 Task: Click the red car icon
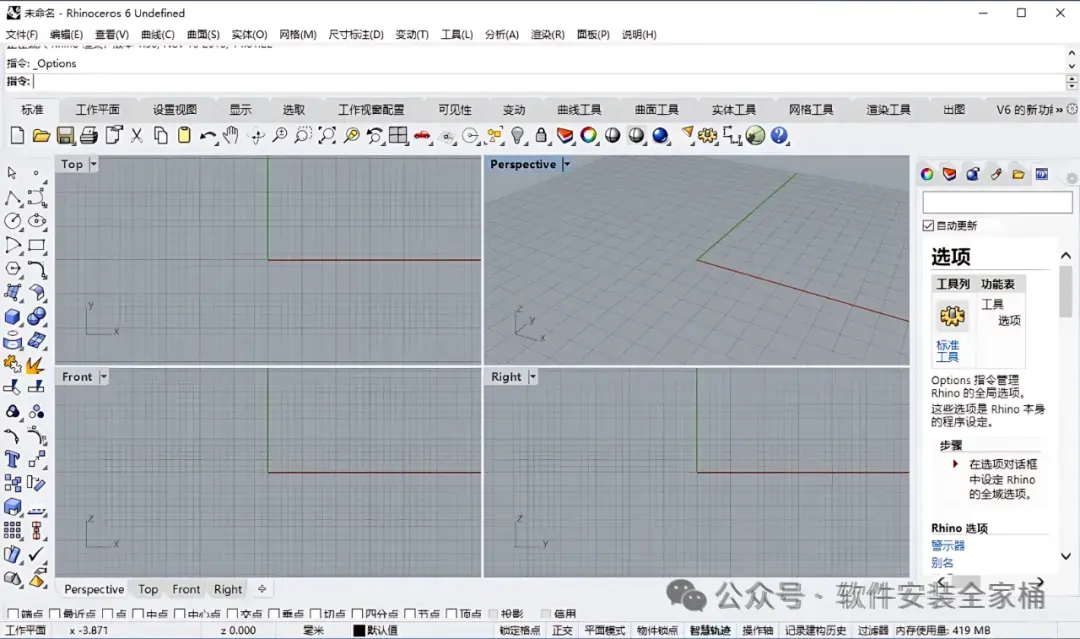pos(422,136)
